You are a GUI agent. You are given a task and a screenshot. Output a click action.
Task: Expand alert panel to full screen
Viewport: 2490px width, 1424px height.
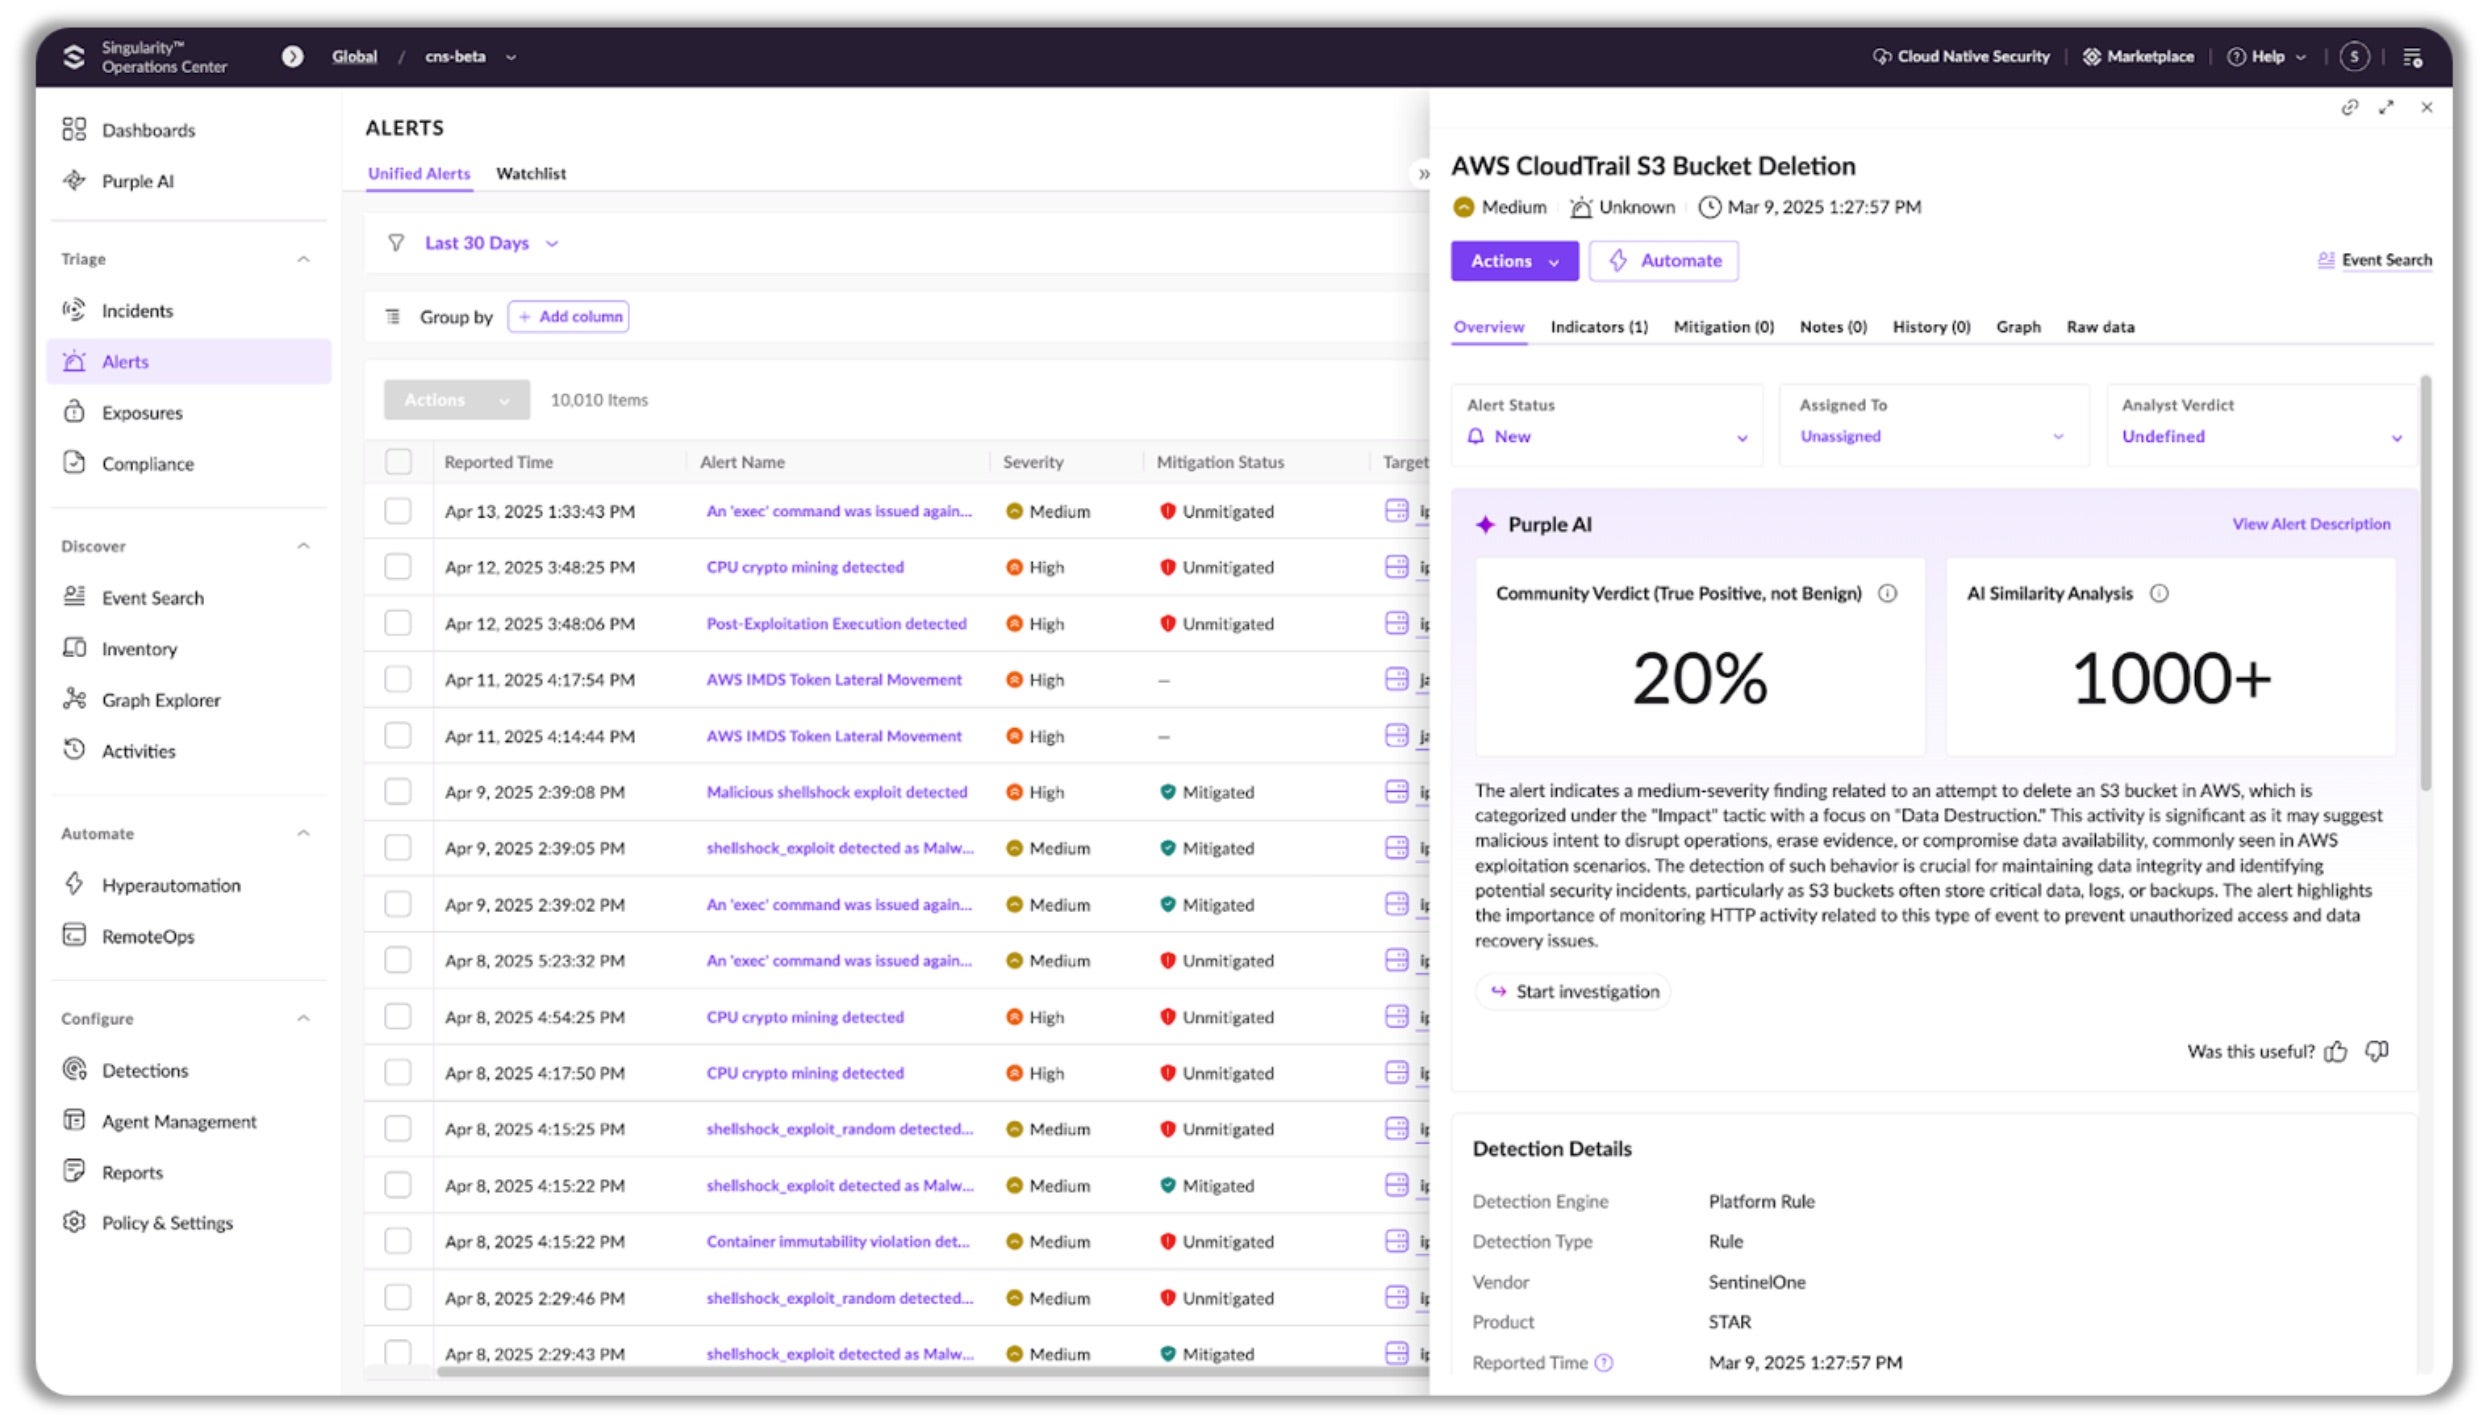2387,107
